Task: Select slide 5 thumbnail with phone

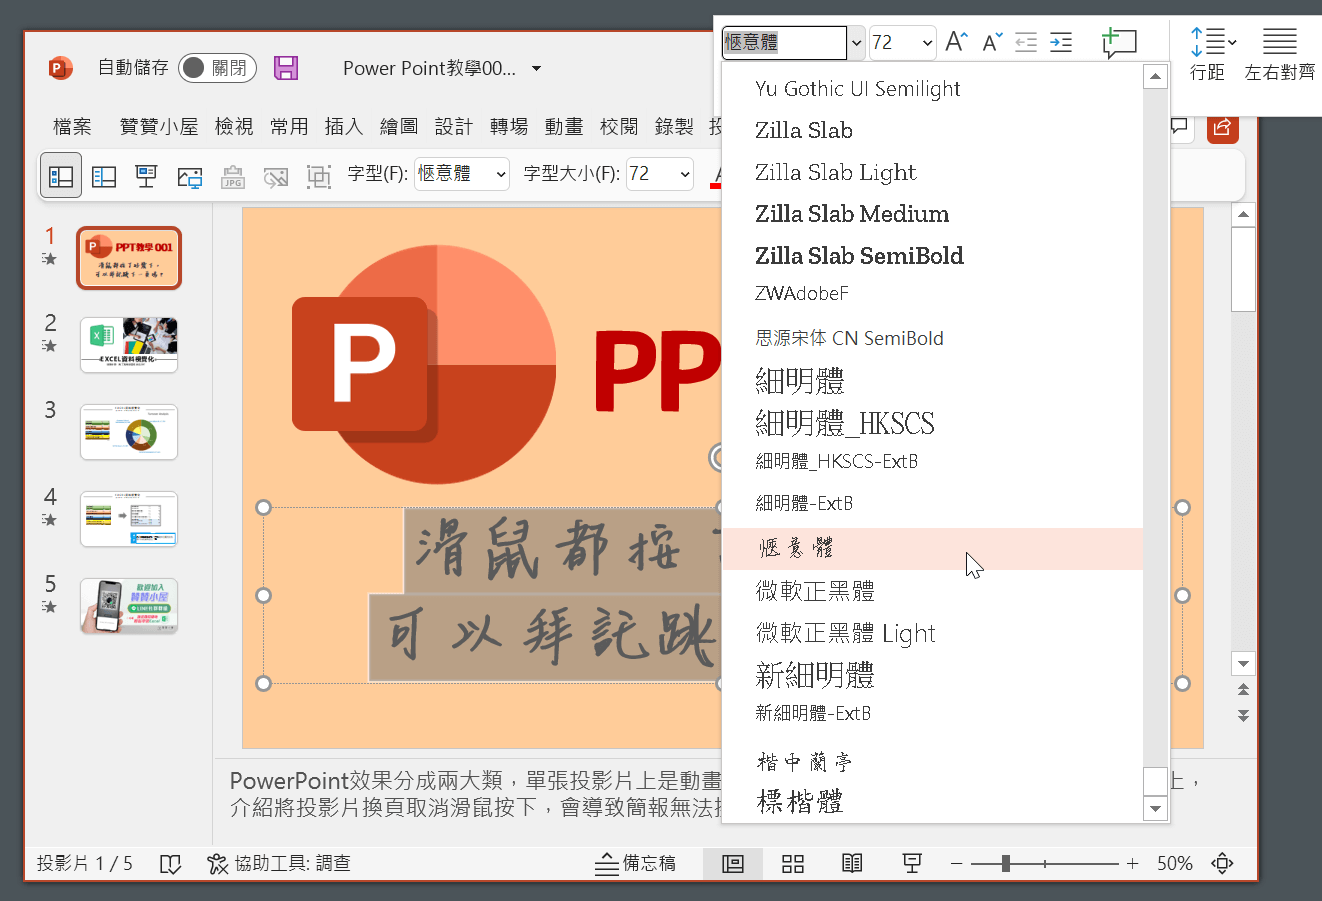Action: (129, 606)
